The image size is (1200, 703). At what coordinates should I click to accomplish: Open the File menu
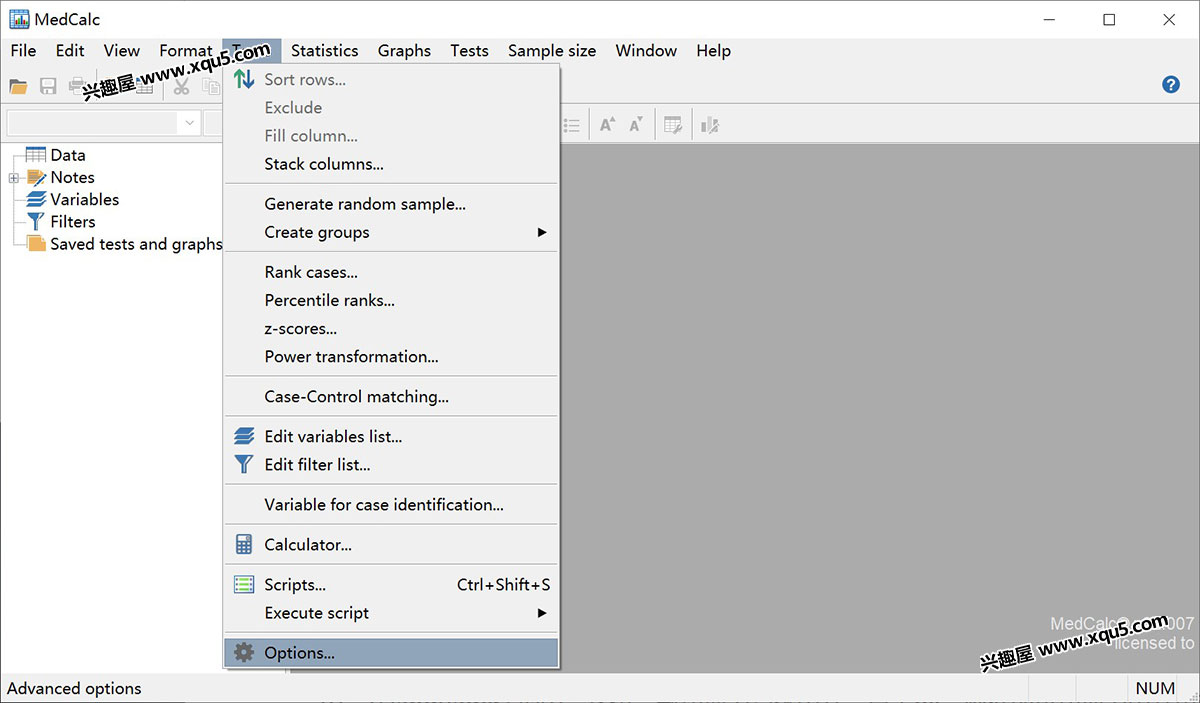(x=23, y=51)
